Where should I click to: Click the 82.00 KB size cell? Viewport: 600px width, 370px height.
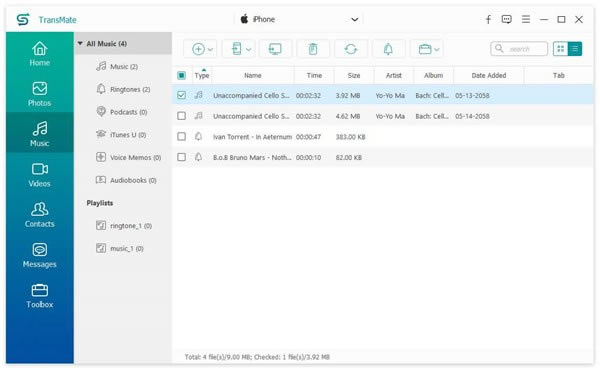point(349,157)
